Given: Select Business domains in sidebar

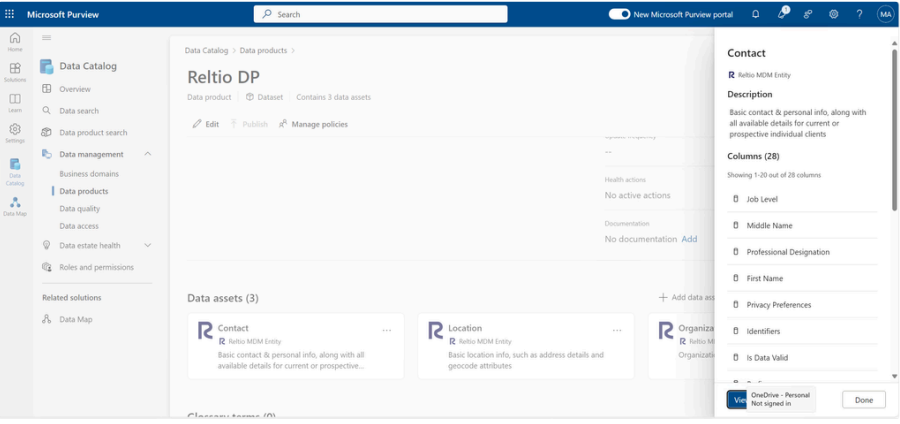Looking at the screenshot, I should pos(89,174).
